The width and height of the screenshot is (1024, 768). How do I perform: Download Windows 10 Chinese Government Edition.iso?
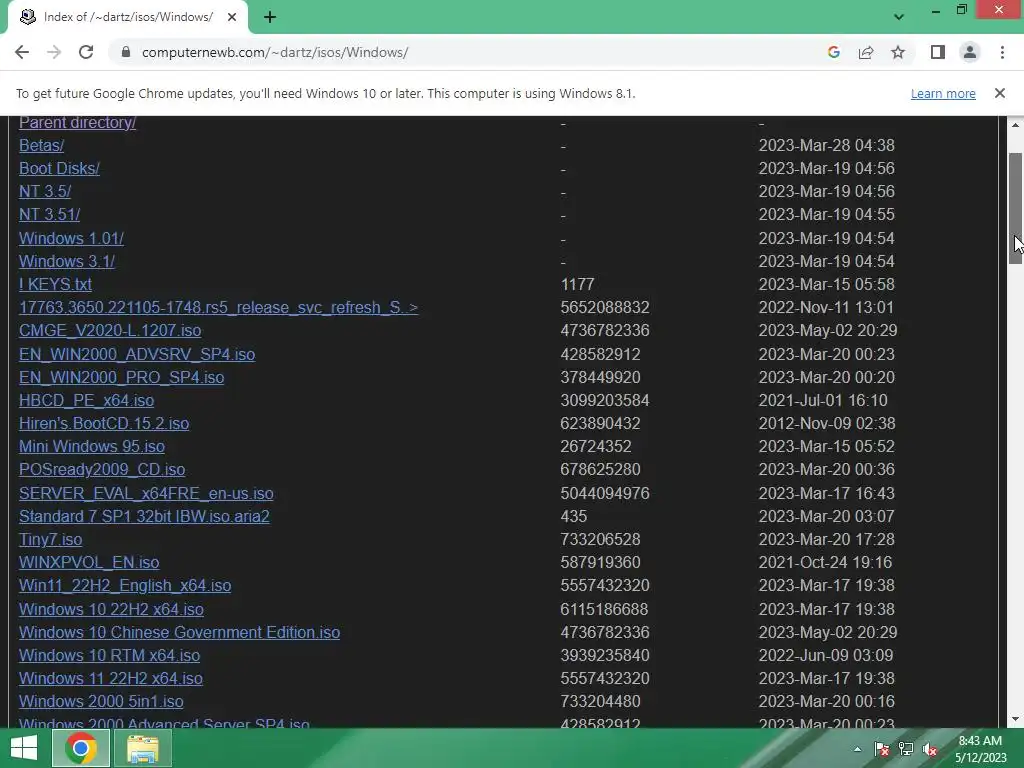[180, 632]
